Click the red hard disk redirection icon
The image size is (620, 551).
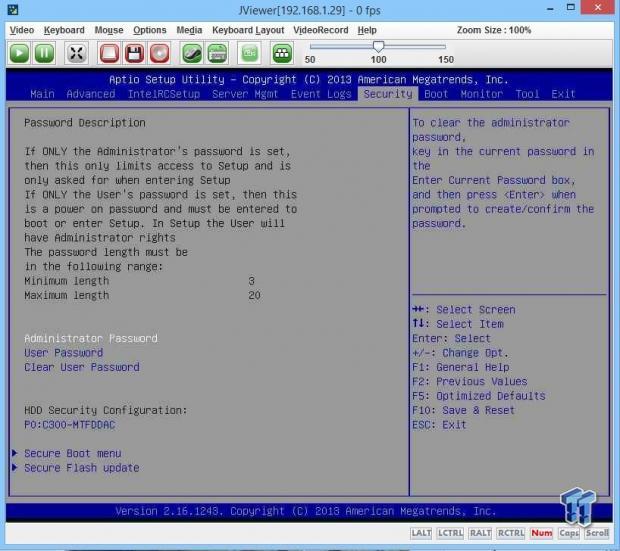[109, 53]
